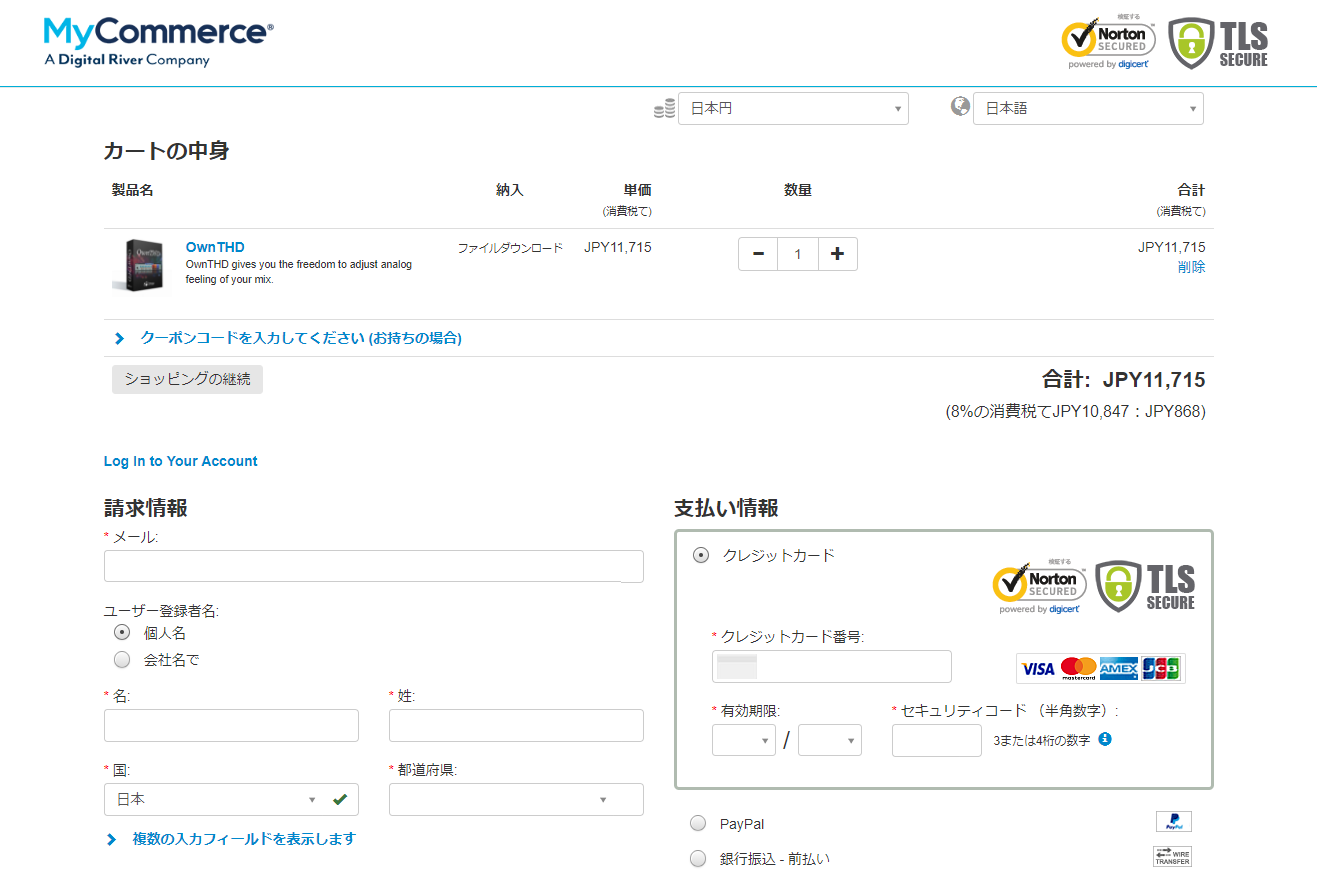This screenshot has height=874, width=1317.
Task: Click the クレジットカード番号 input field
Action: [832, 667]
